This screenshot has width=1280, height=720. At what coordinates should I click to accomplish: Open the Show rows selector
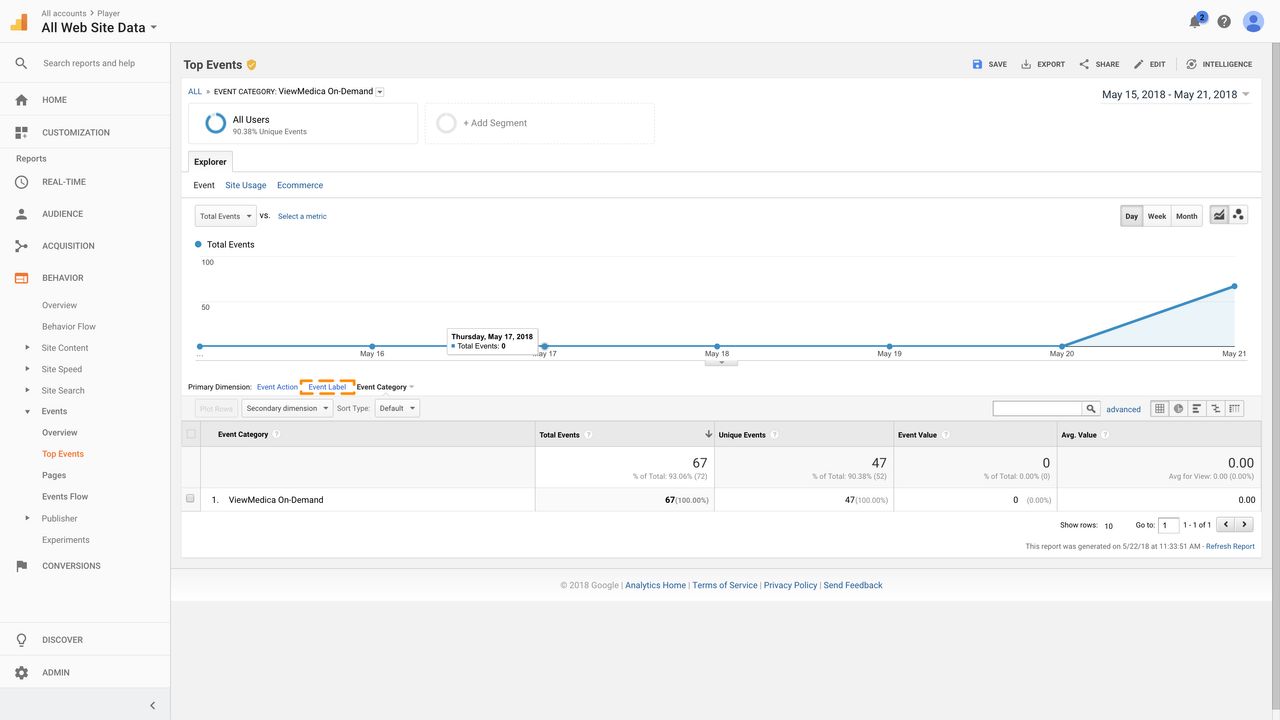(x=1109, y=525)
